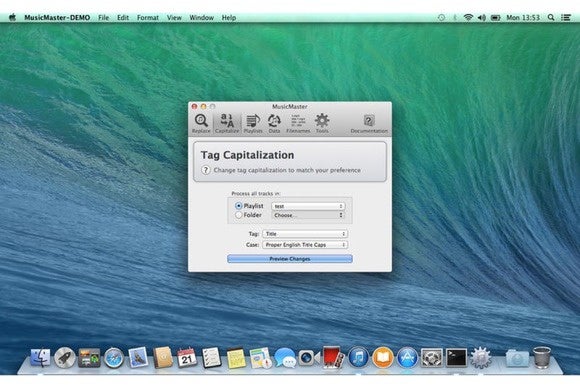Open the Tag dropdown set to Title

[305, 234]
